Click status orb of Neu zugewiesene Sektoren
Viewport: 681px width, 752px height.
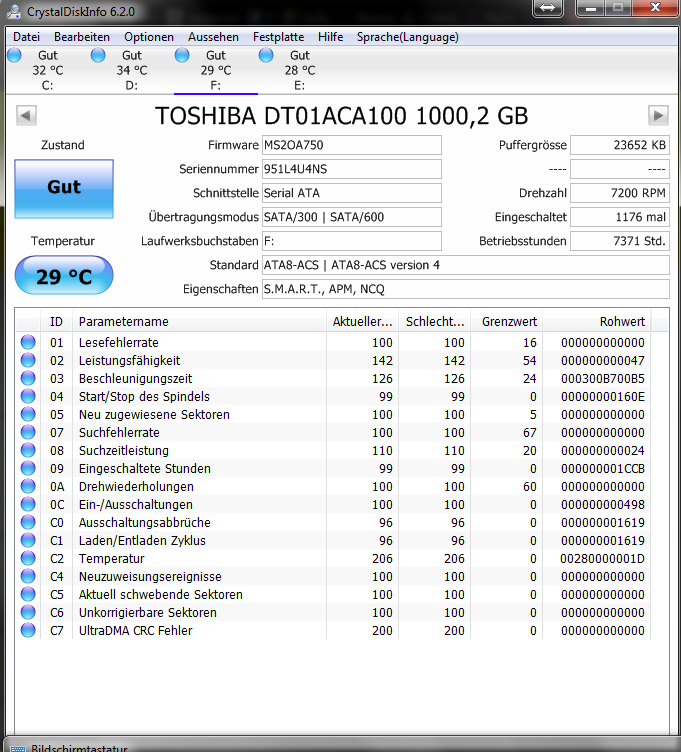28,414
